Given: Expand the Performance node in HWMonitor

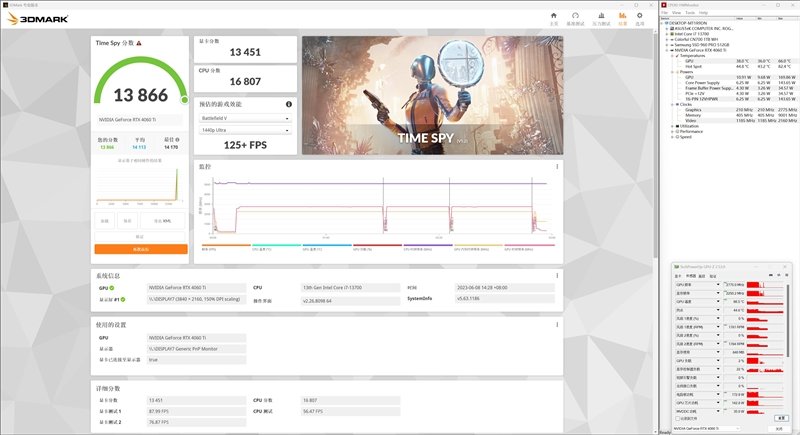Looking at the screenshot, I should pyautogui.click(x=672, y=132).
